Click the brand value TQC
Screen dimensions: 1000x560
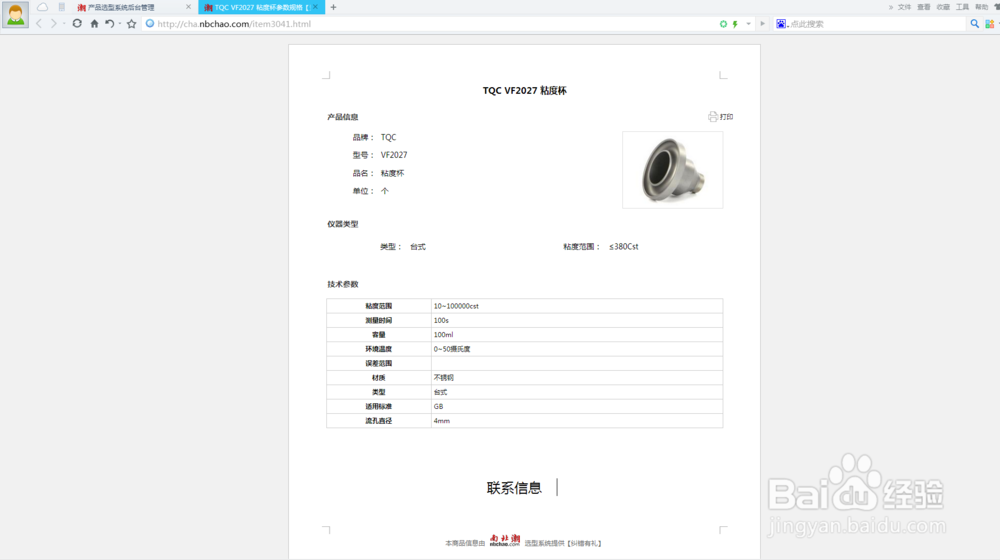tap(388, 137)
